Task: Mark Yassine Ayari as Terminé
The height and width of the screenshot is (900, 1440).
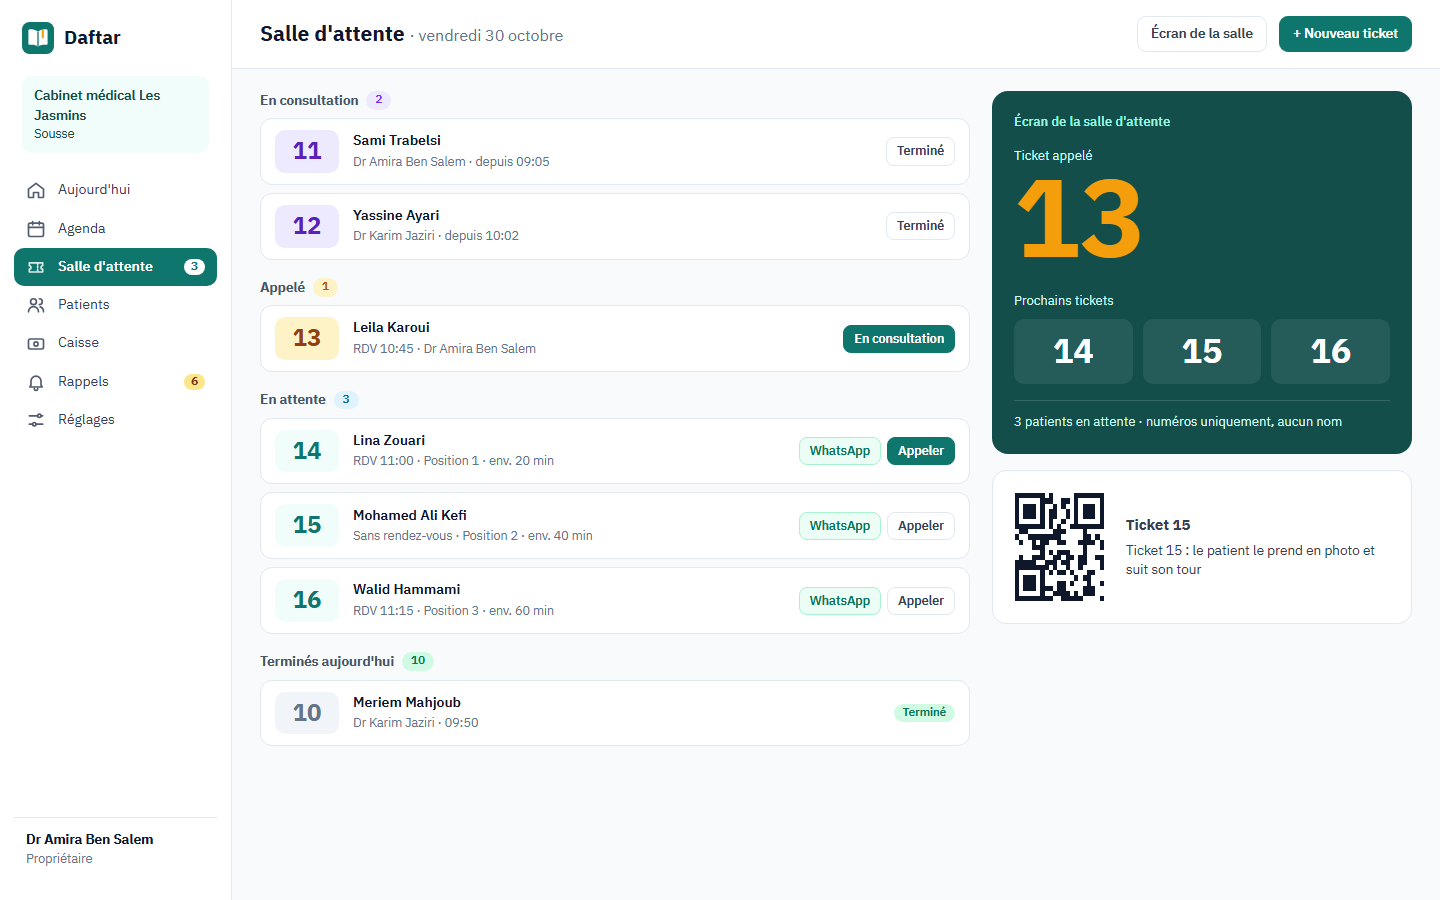Action: 920,226
